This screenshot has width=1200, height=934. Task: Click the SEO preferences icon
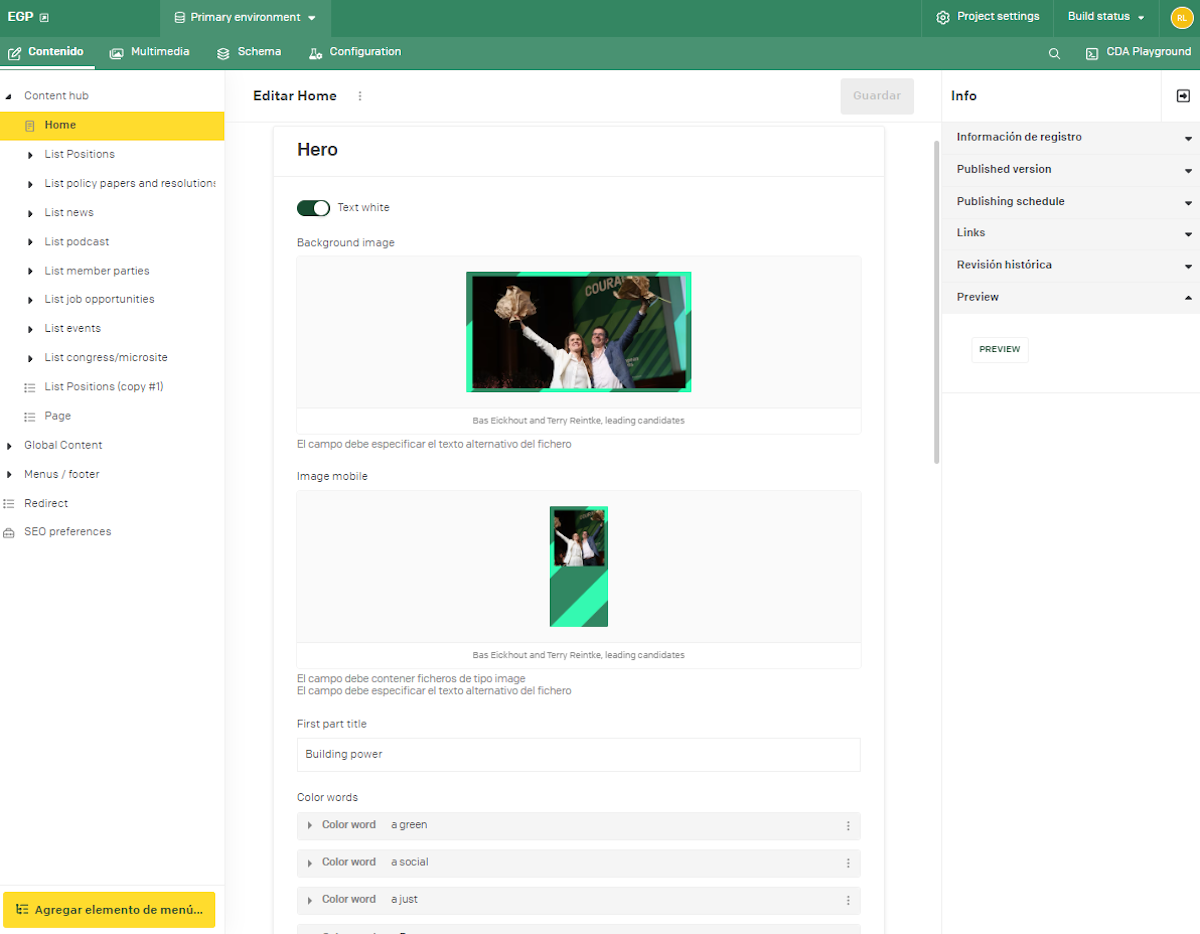point(9,533)
